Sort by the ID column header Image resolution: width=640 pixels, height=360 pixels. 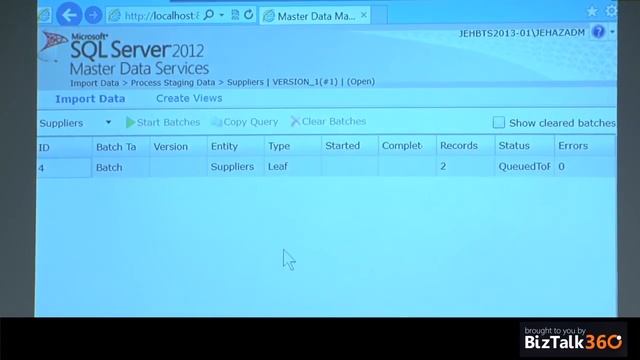(x=64, y=147)
